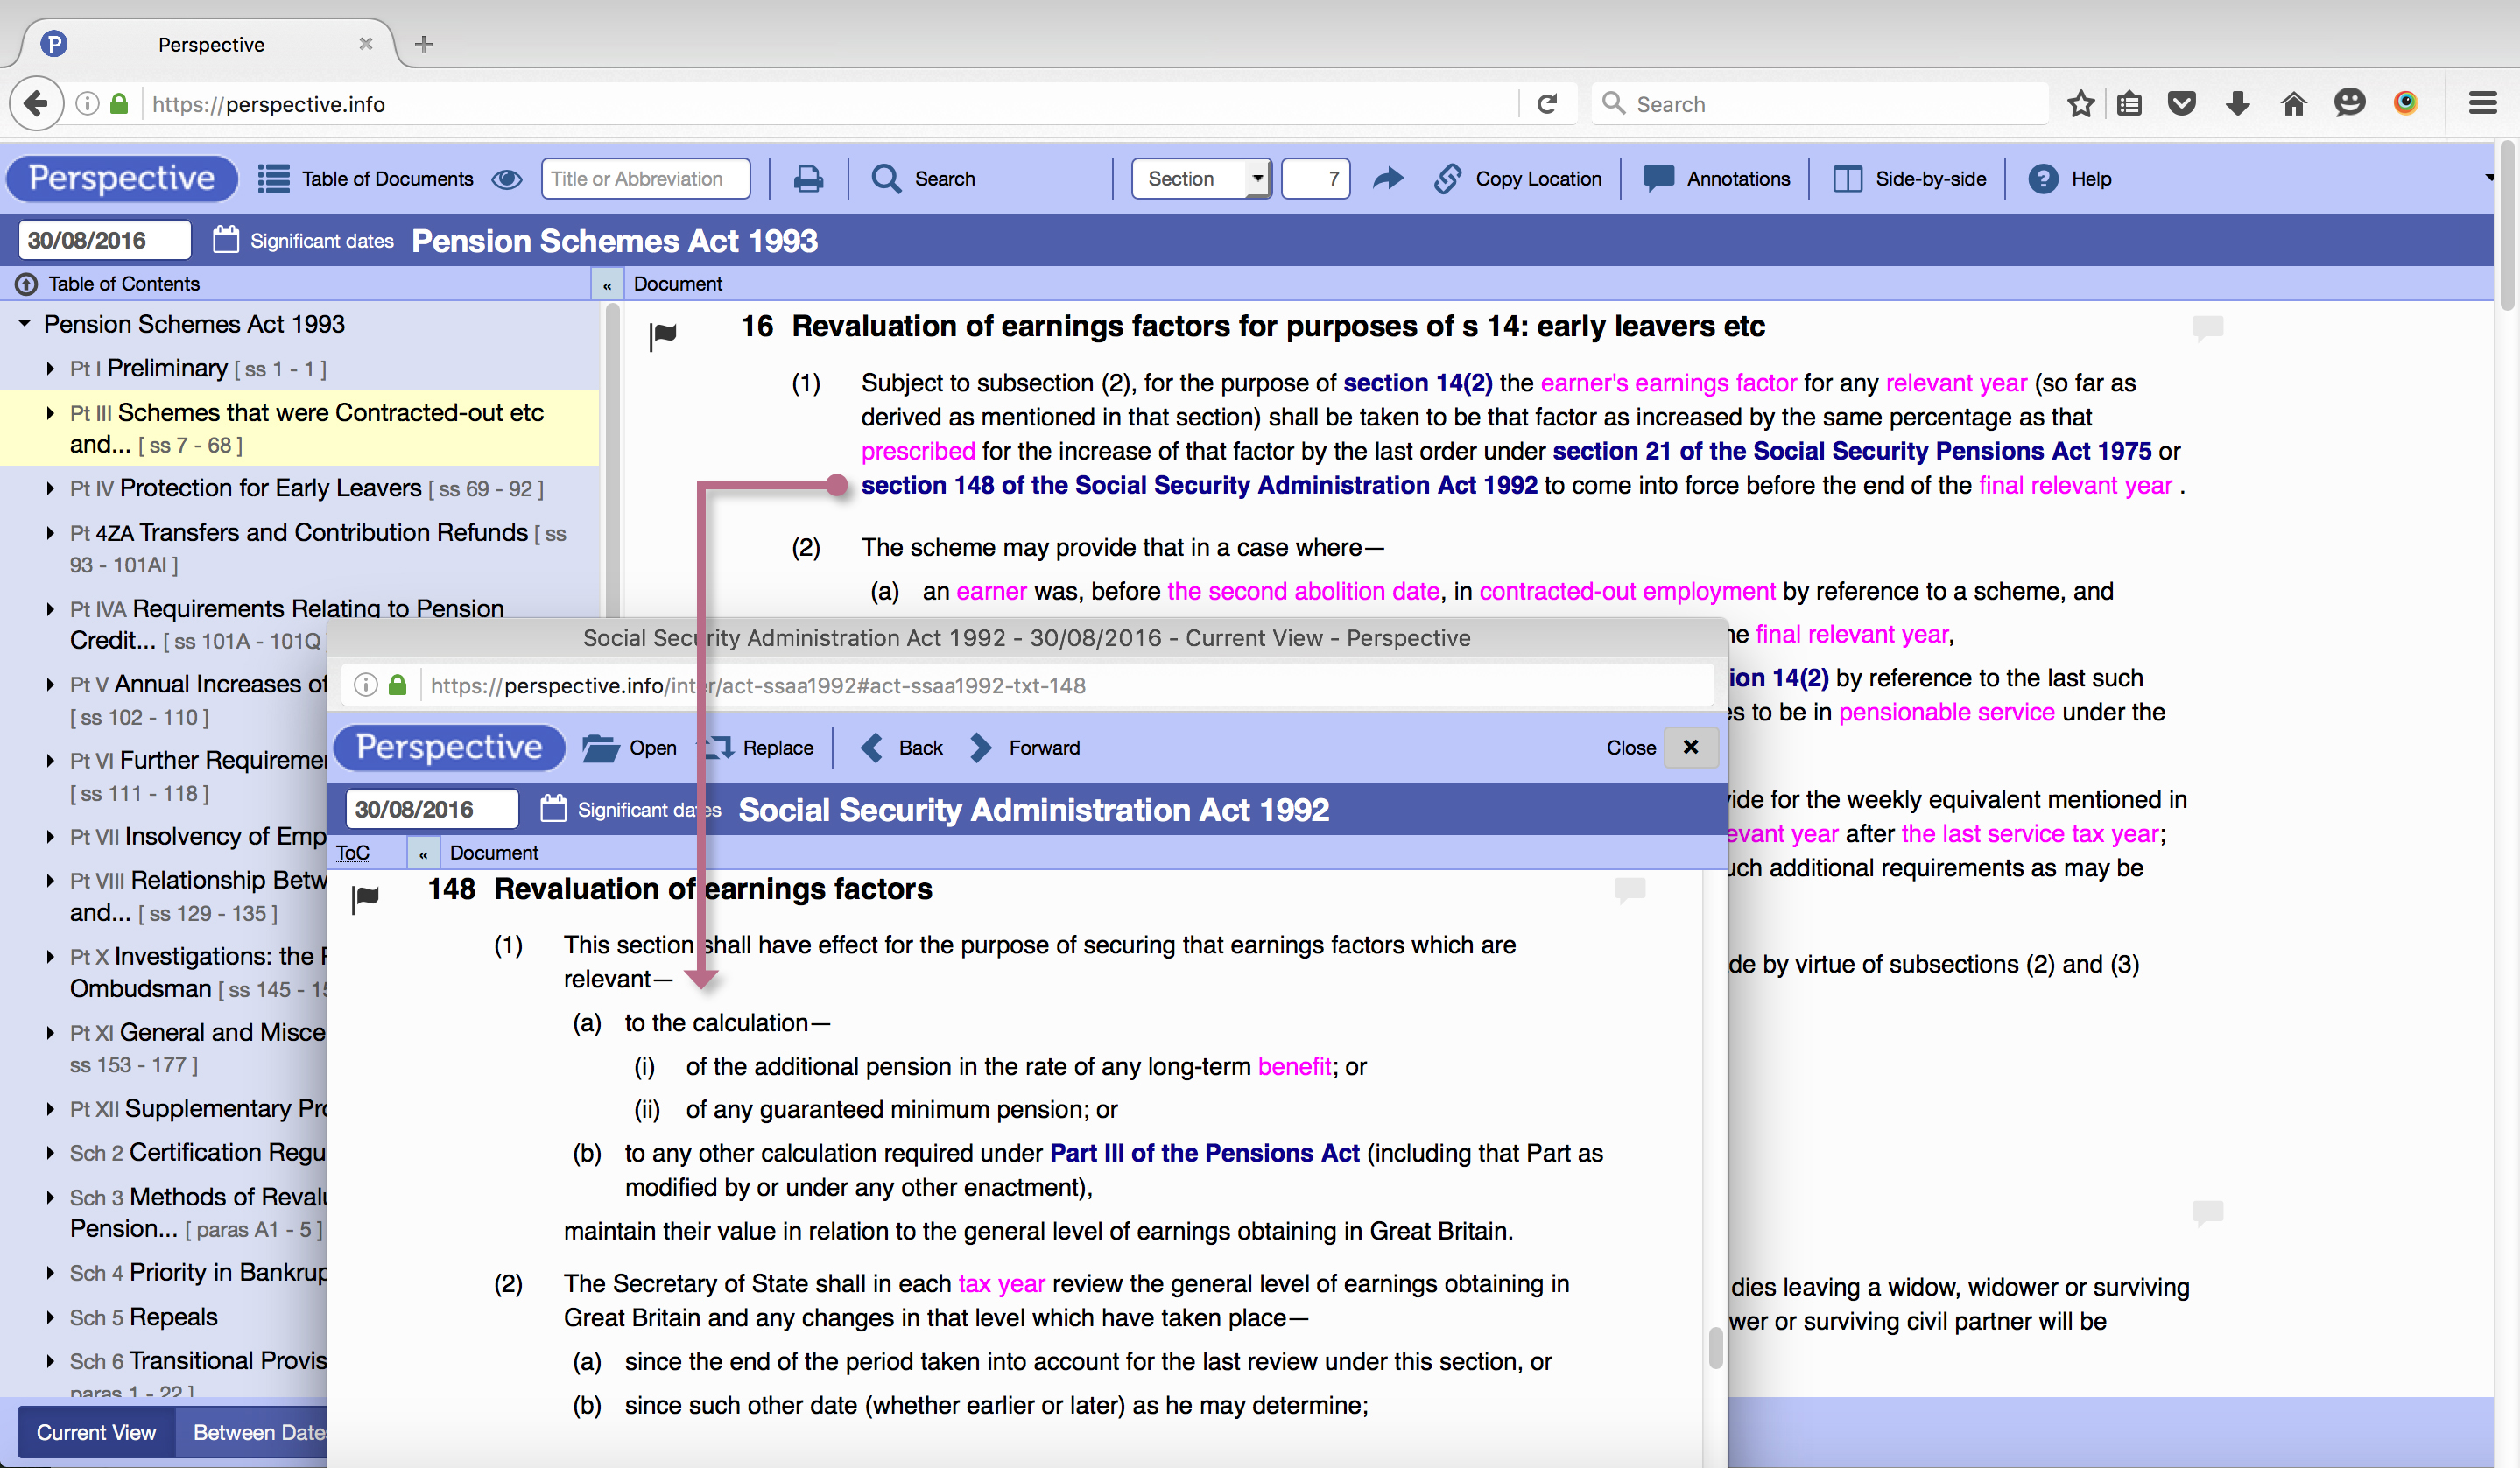Screen dimensions: 2520x1468
Task: Click the Help icon
Action: [x=2071, y=178]
